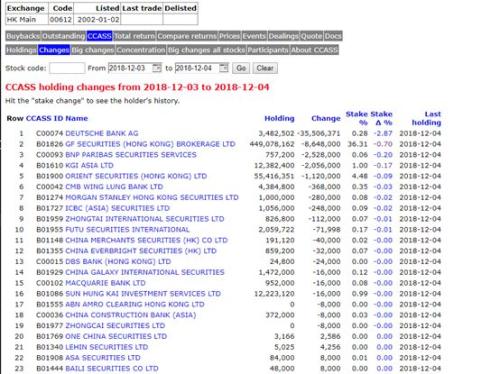The image size is (500, 374).
Task: Go to the Participants tab
Action: [x=268, y=50]
